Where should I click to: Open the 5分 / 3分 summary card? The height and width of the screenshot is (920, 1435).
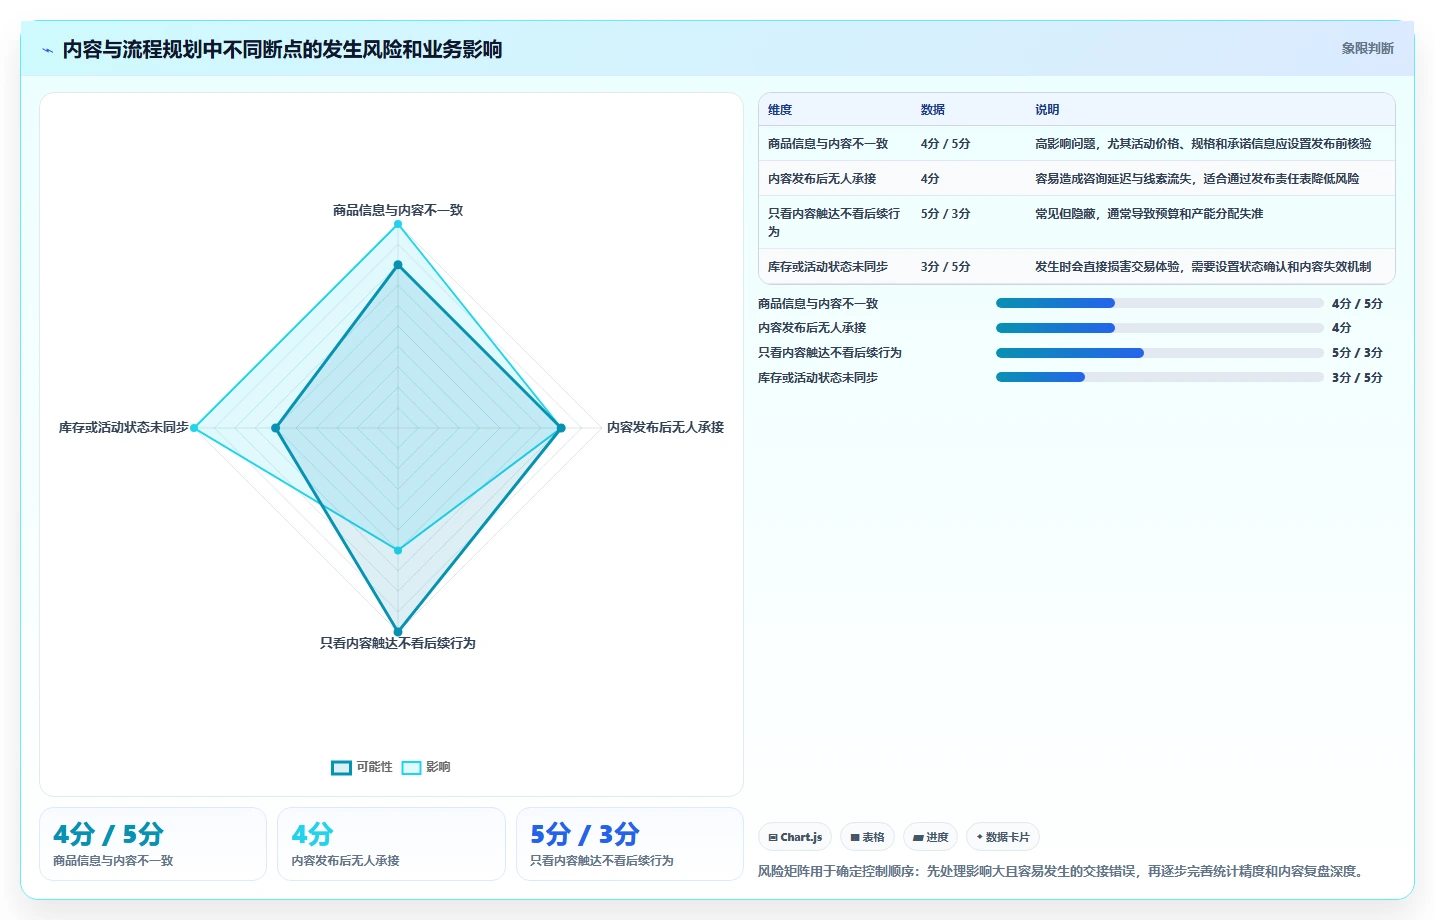pyautogui.click(x=629, y=844)
